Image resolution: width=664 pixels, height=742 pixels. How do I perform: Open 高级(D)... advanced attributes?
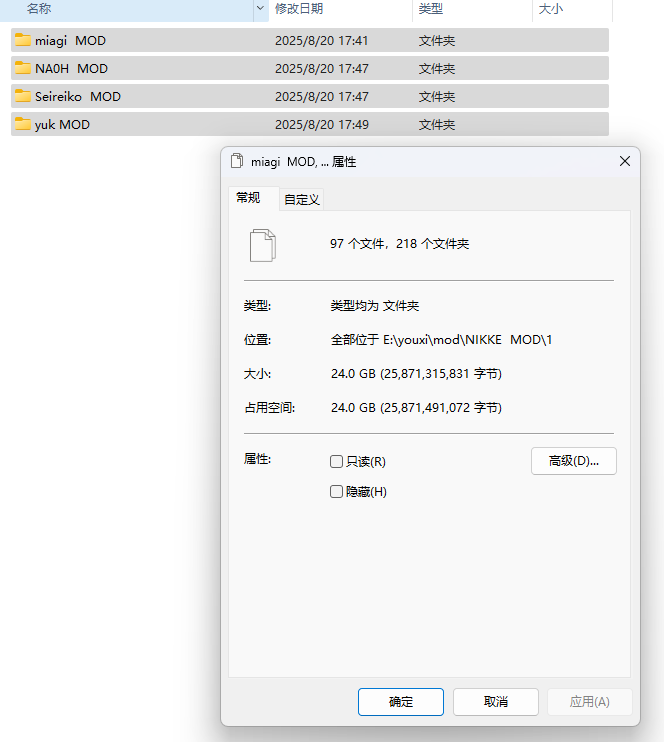point(573,461)
